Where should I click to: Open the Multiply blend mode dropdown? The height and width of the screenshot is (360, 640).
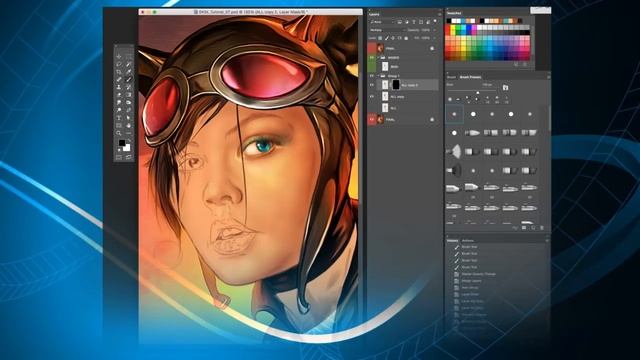coord(388,30)
